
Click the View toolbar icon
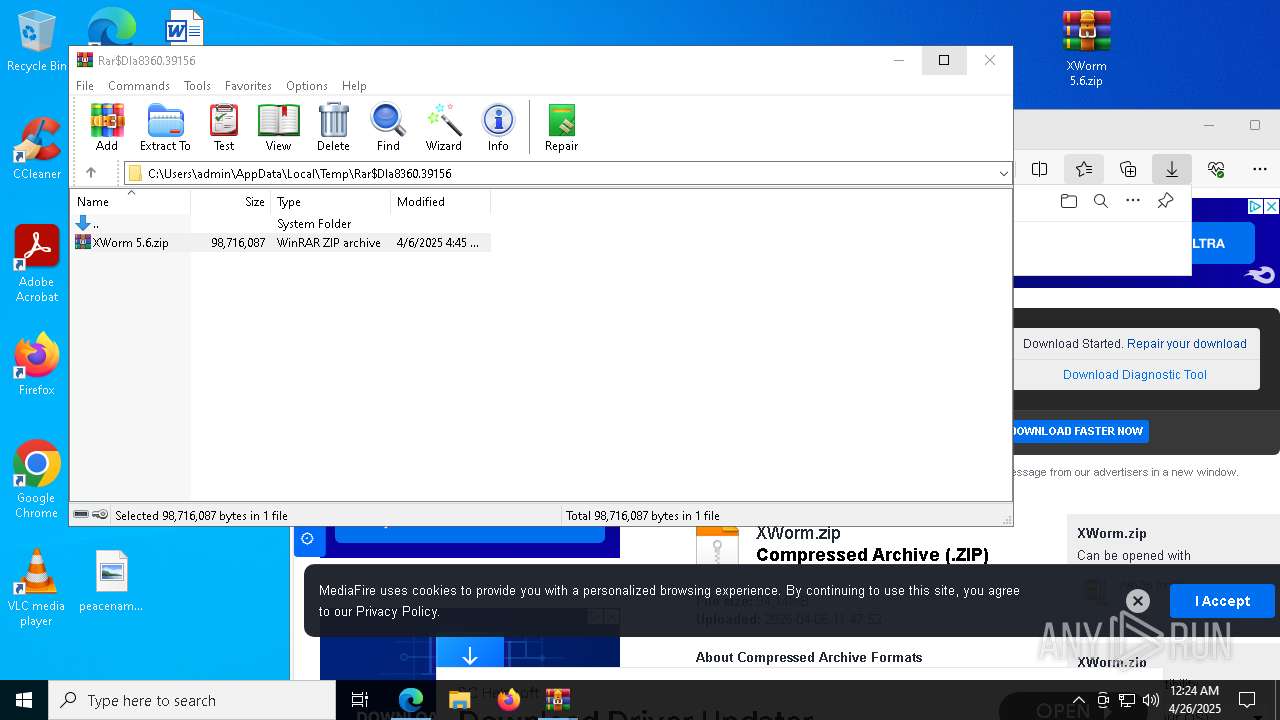[x=278, y=127]
